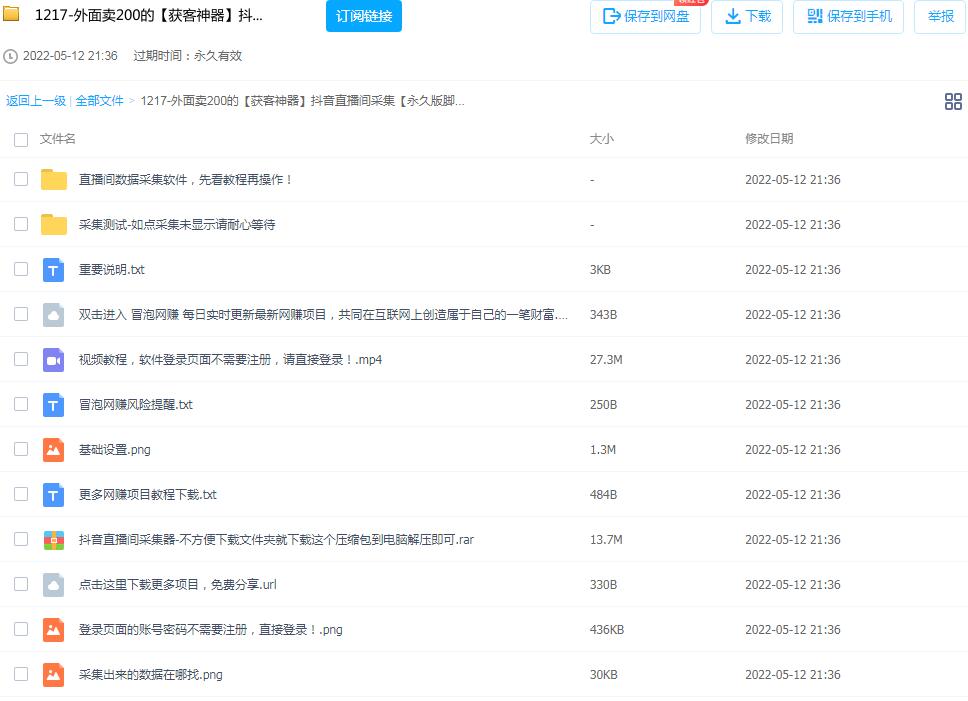The width and height of the screenshot is (968, 701).
Task: Click 全部文件 breadcrumb link
Action: pyautogui.click(x=99, y=101)
